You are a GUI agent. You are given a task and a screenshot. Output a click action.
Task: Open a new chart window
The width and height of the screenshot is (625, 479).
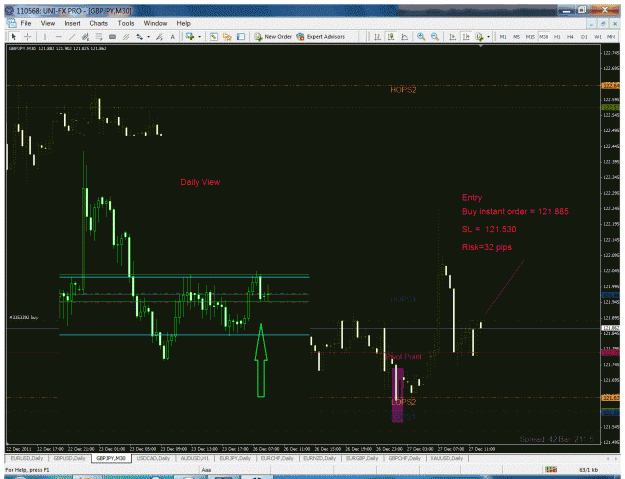(190, 37)
